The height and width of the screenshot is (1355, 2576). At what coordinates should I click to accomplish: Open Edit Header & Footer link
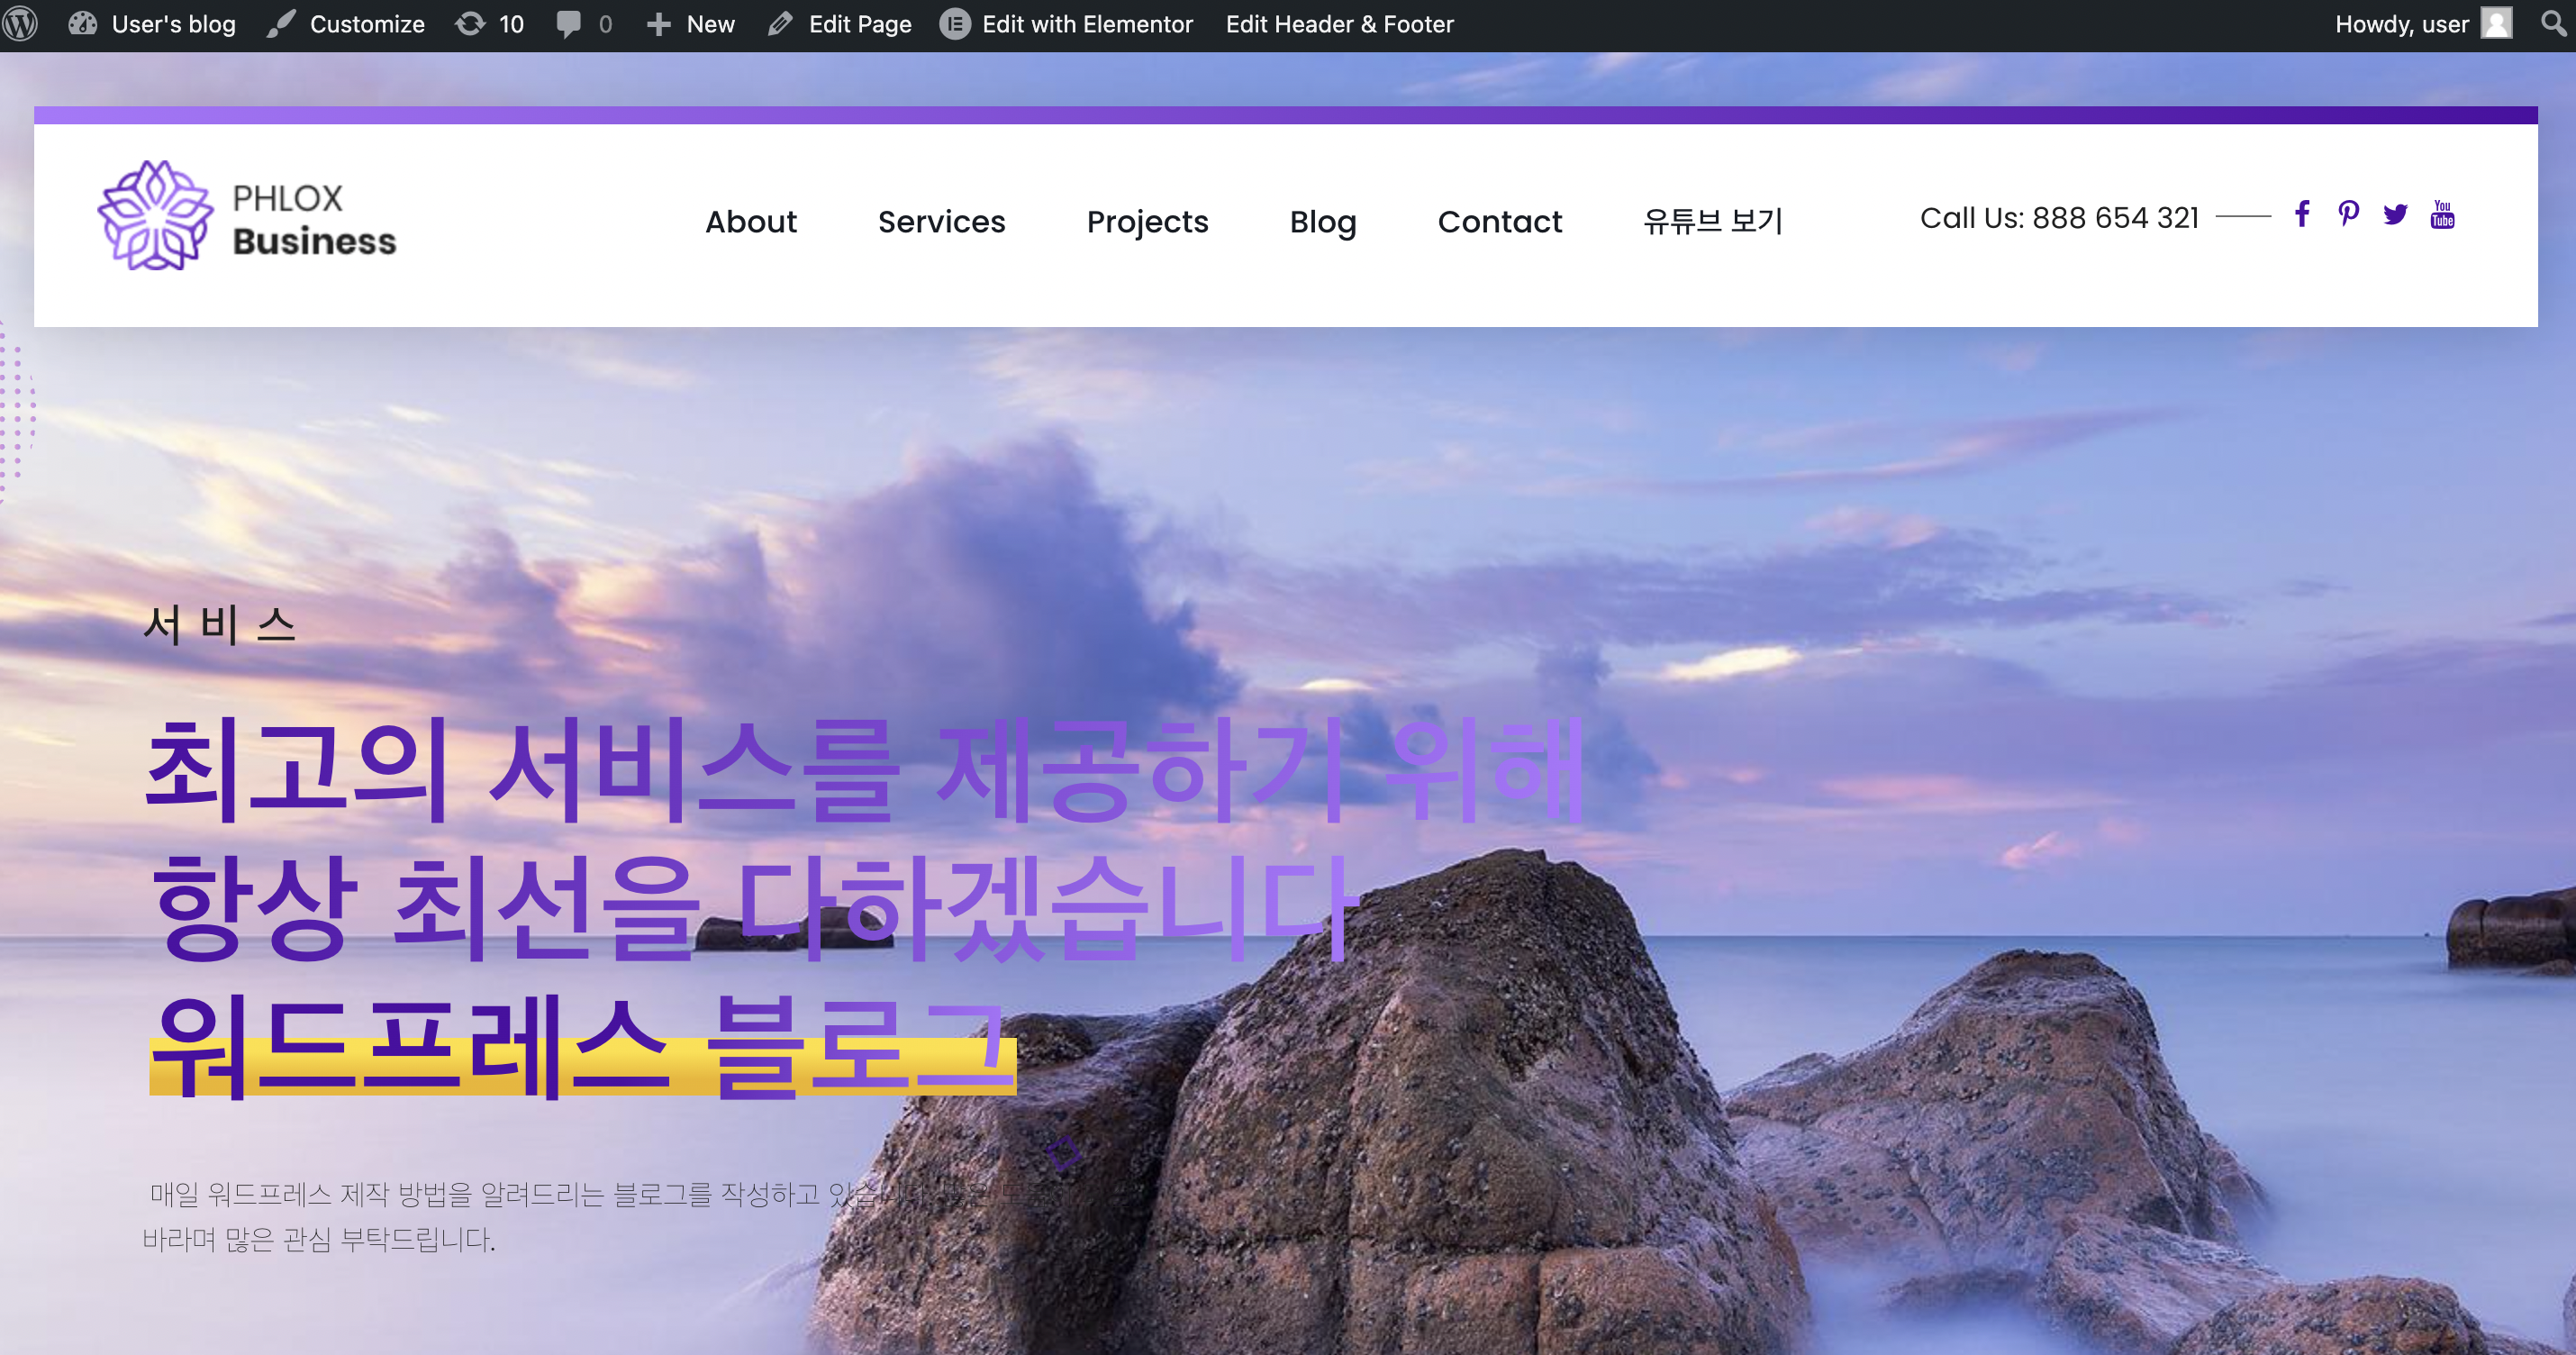(1339, 24)
